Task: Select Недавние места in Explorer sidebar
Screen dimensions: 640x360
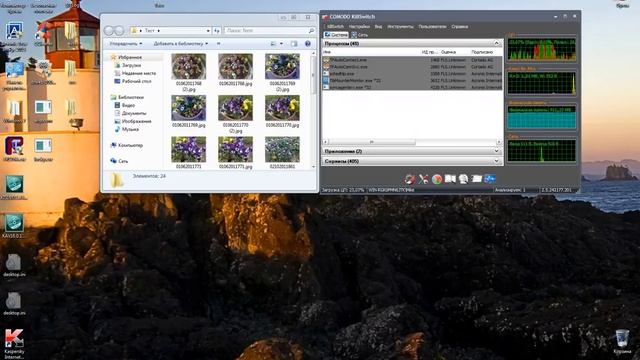Action: [135, 73]
